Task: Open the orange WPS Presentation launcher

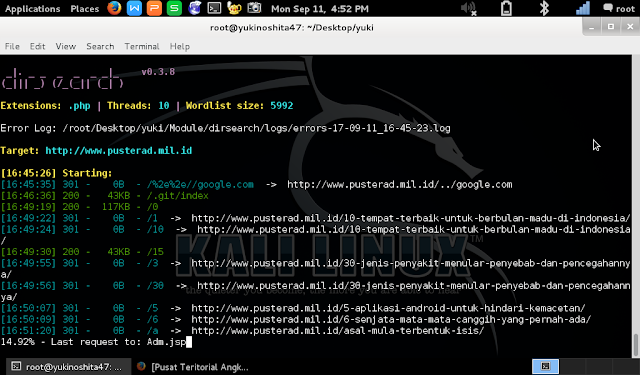Action: 154,8
